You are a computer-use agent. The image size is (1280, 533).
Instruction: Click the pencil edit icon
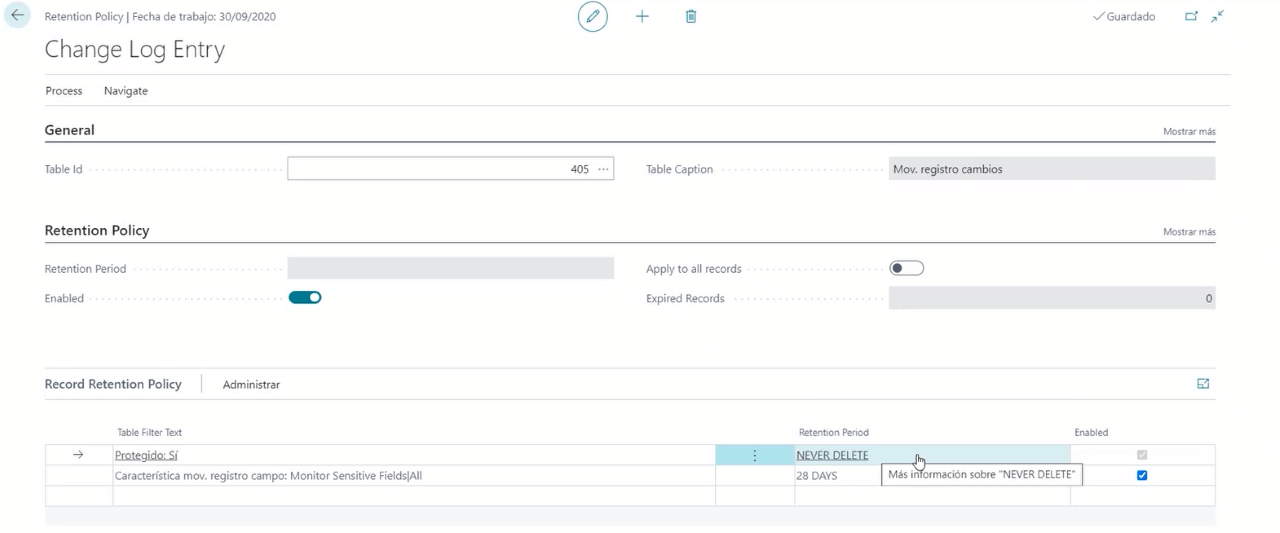593,17
